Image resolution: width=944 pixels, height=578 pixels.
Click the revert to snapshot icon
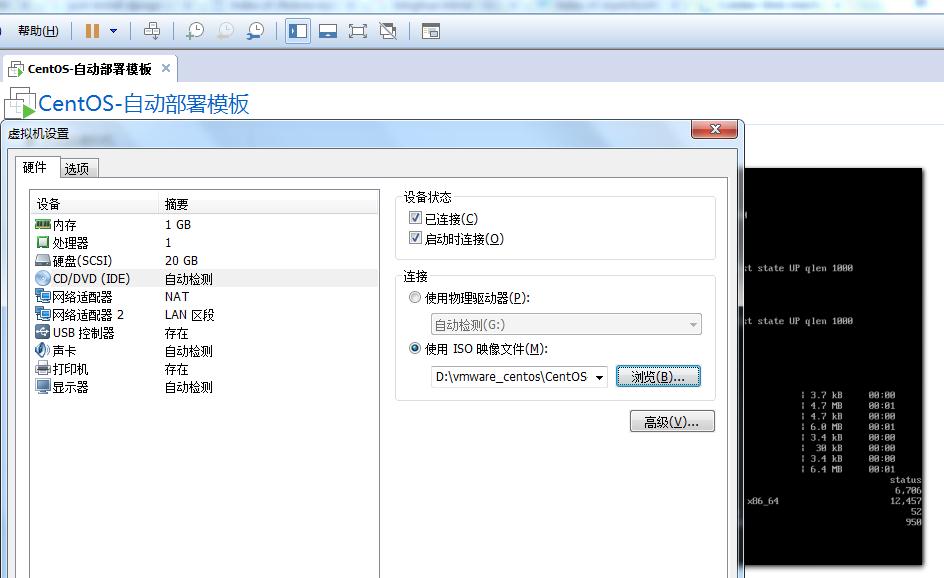click(225, 31)
